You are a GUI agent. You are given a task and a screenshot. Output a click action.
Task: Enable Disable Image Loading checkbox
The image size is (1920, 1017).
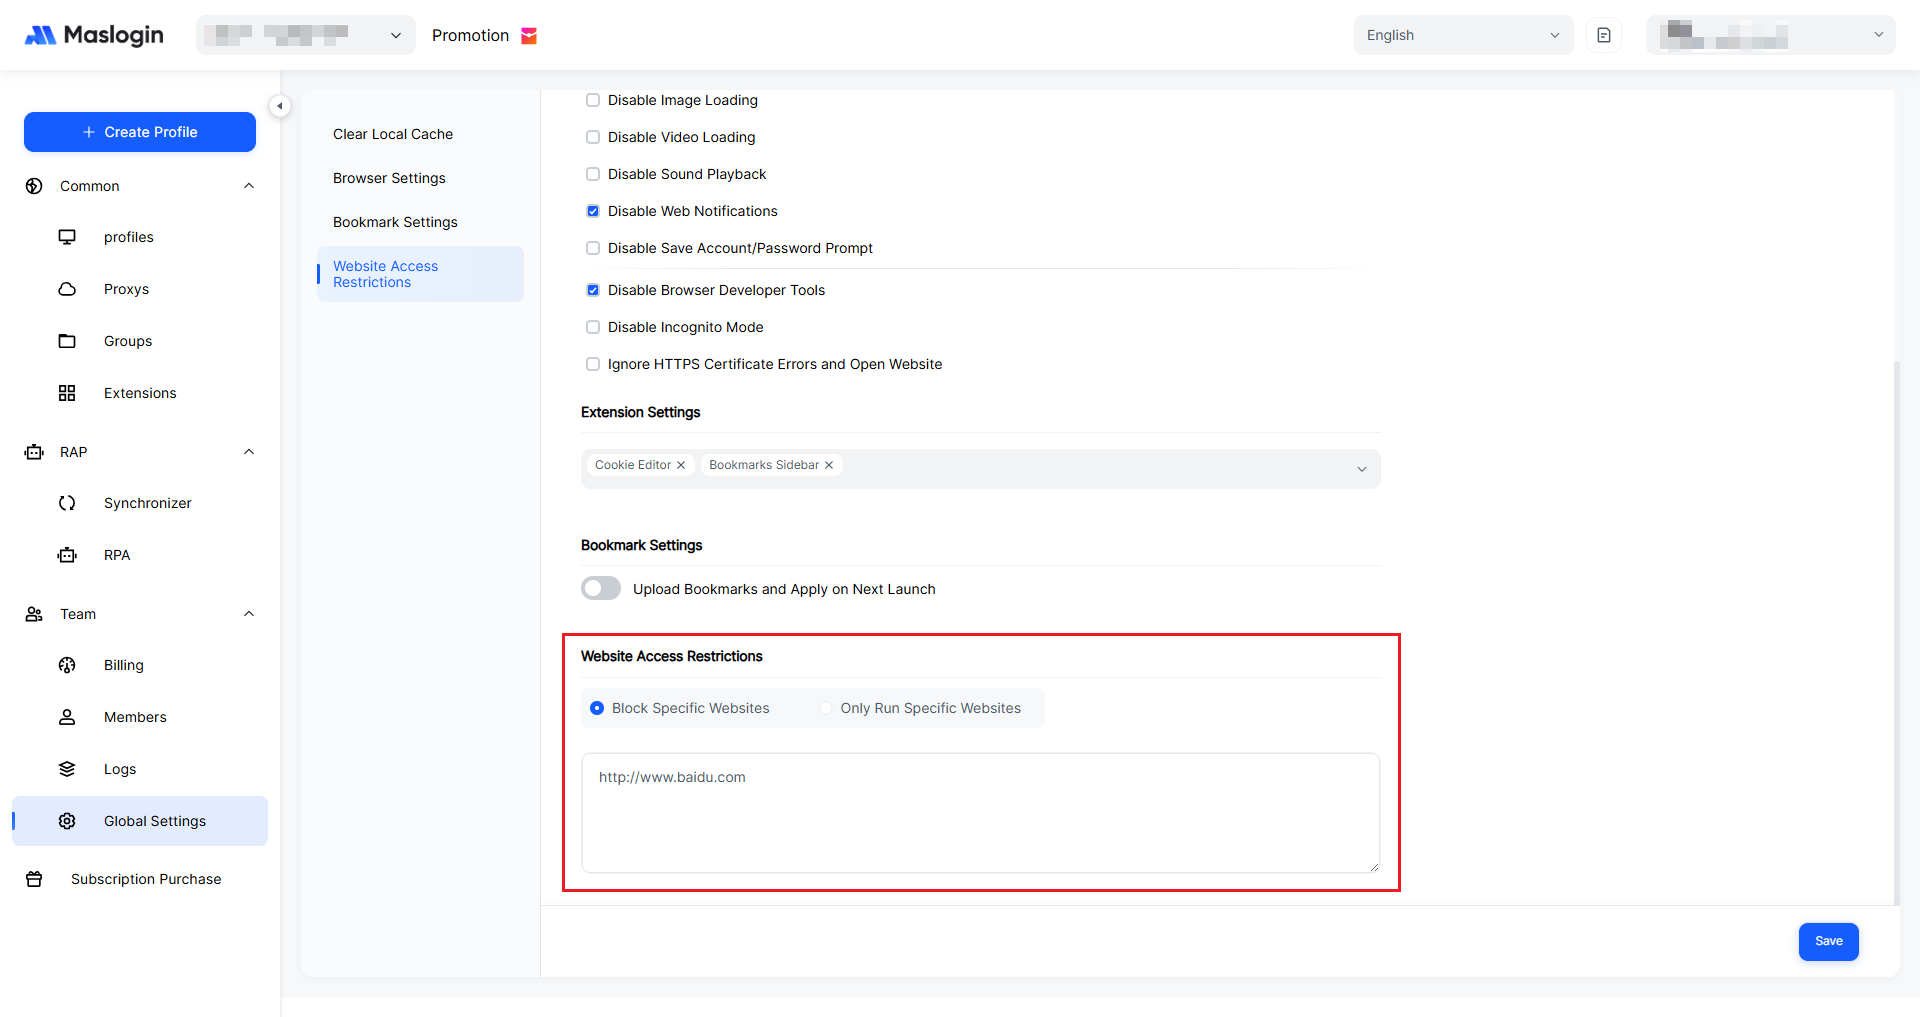(x=593, y=100)
